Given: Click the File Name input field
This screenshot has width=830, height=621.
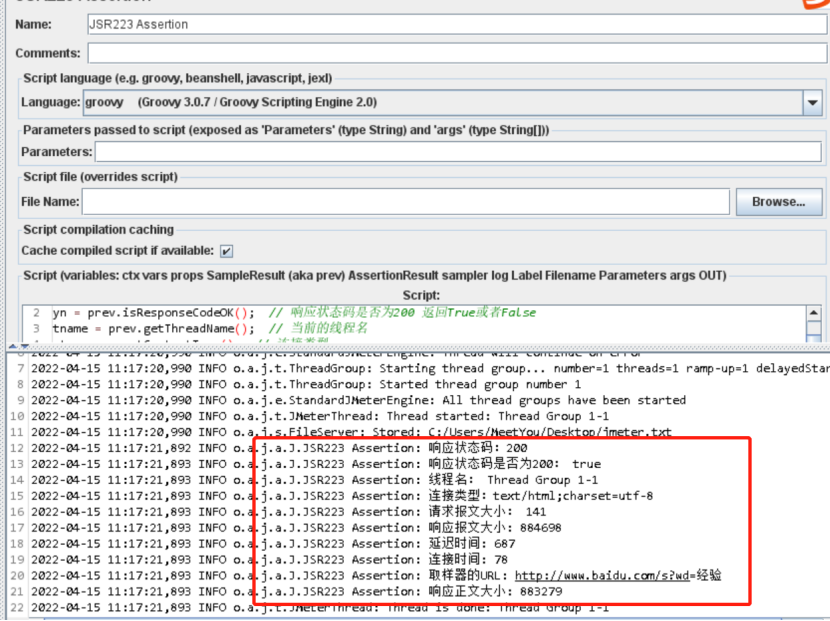Looking at the screenshot, I should click(x=405, y=202).
